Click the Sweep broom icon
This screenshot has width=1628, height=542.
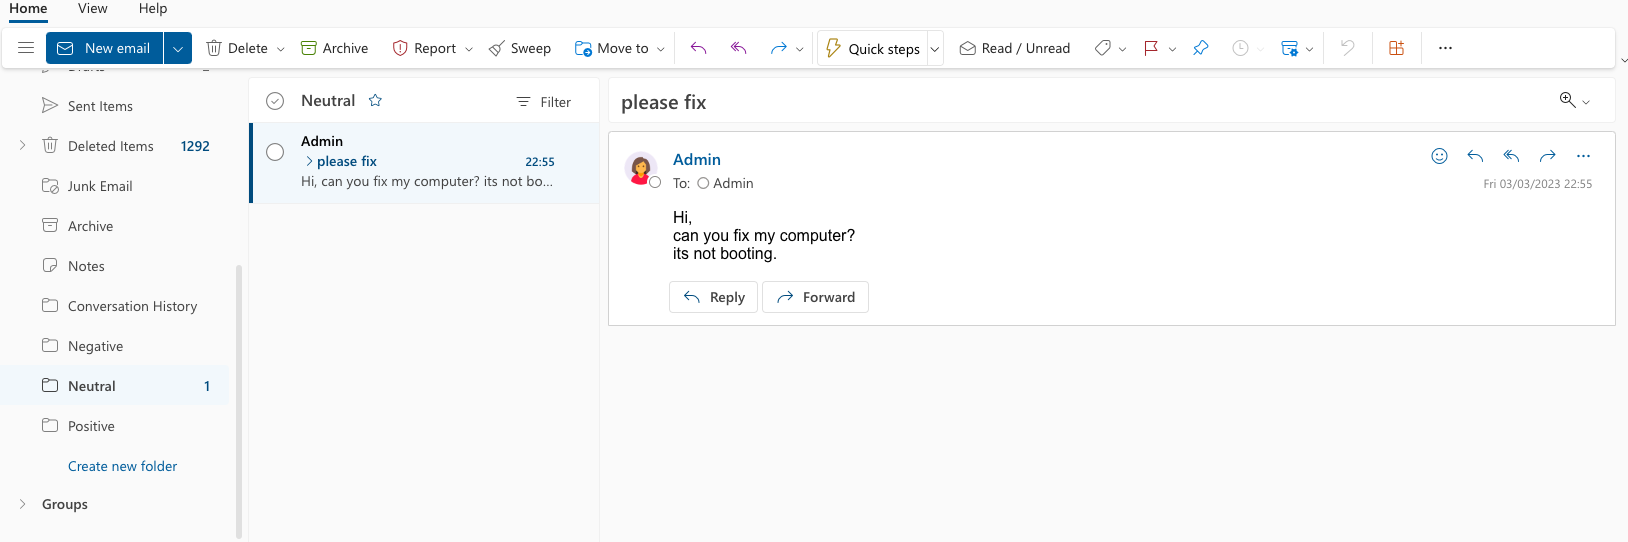pyautogui.click(x=497, y=48)
